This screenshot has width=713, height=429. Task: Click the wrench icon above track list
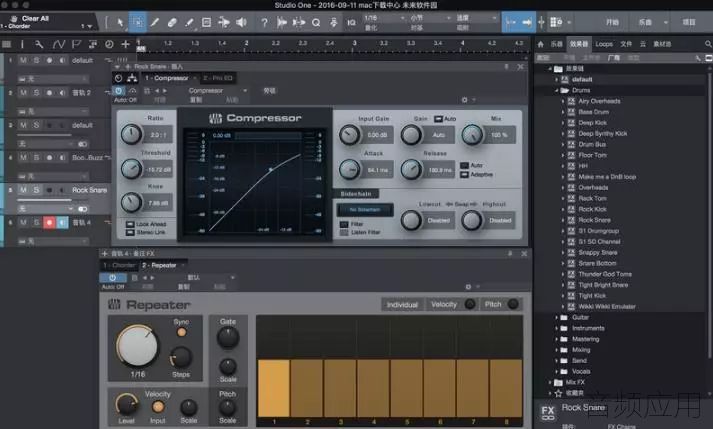(39, 44)
